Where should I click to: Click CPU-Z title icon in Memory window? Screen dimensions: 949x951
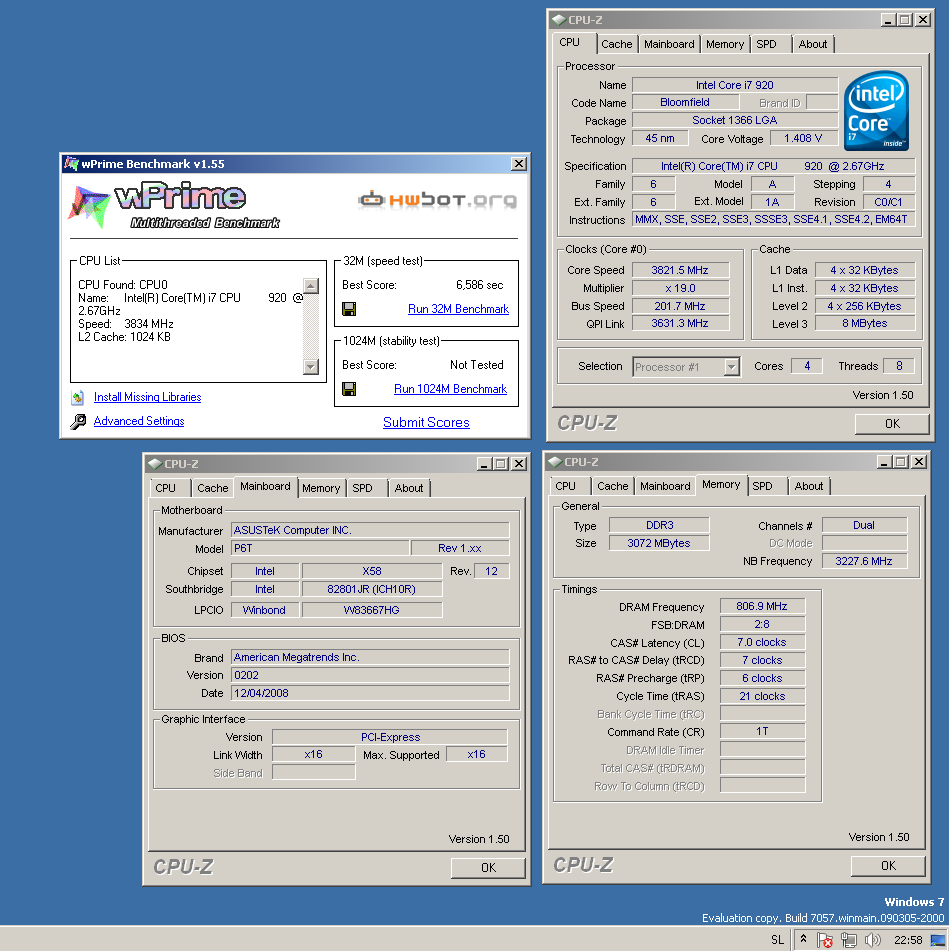[x=555, y=462]
